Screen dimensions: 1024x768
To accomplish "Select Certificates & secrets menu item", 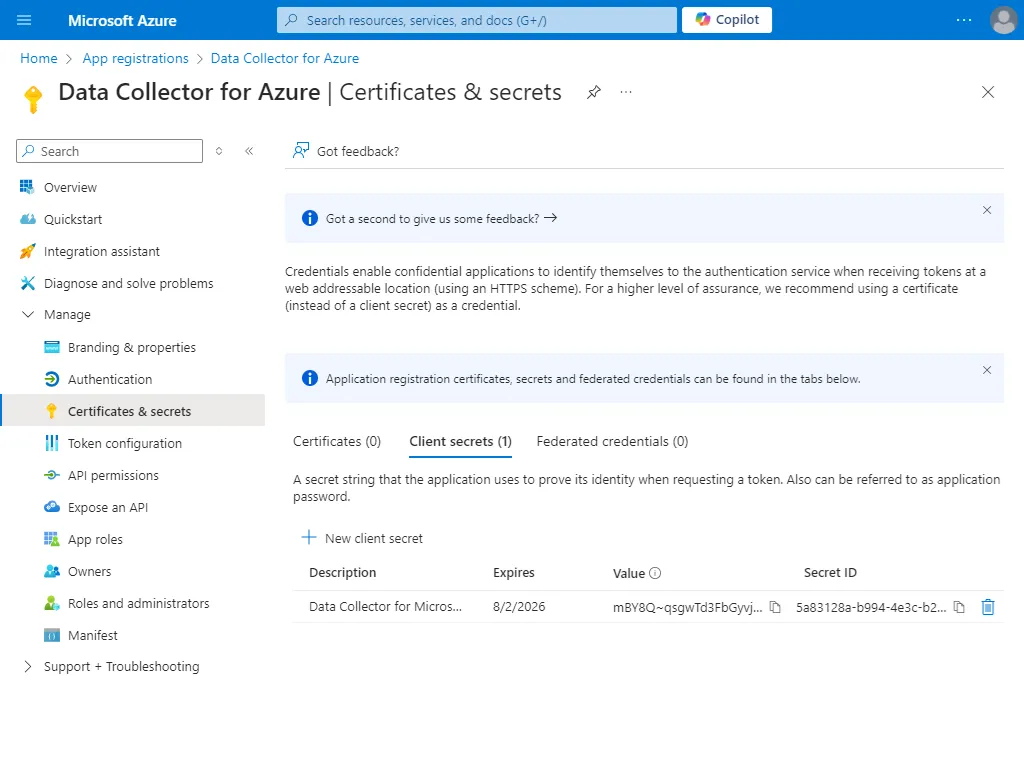I will 133,411.
